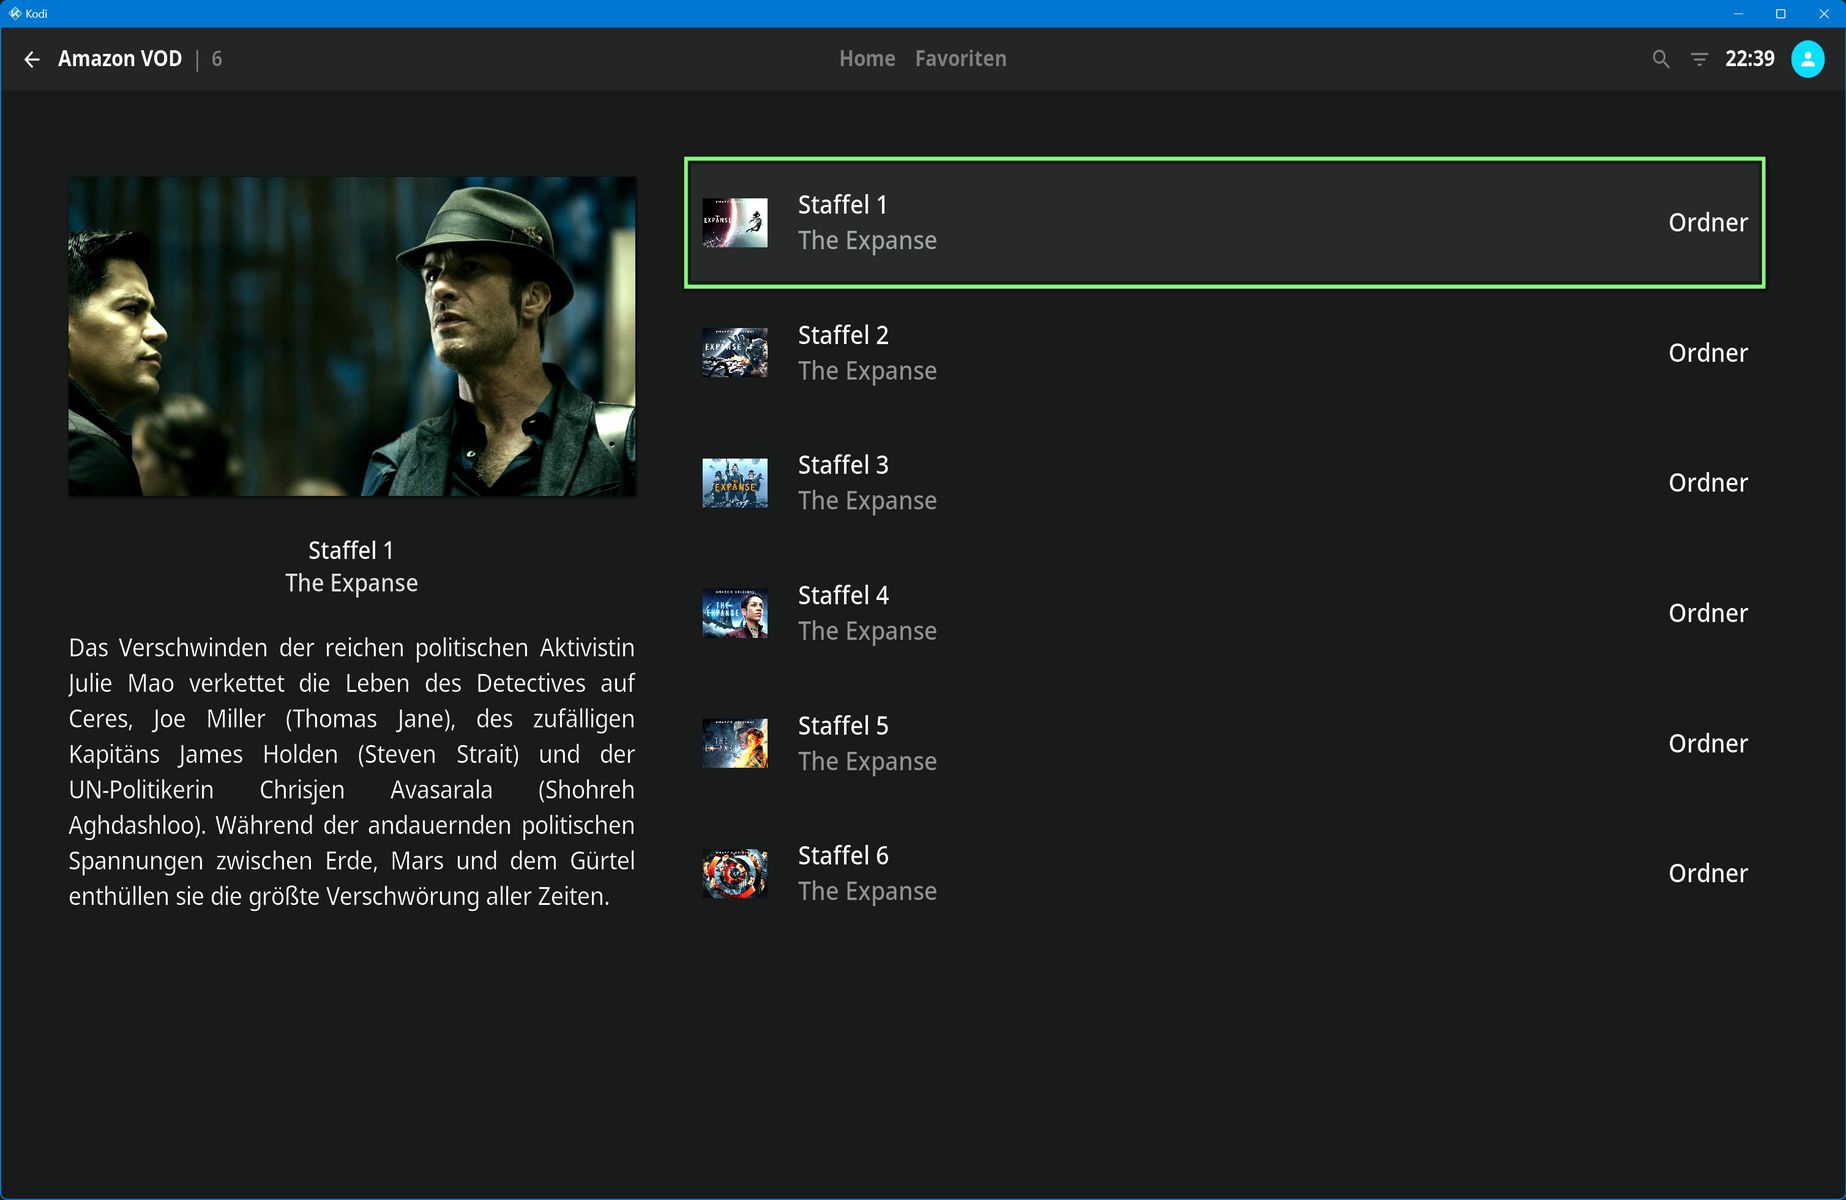Click Ordner label of Staffel 5
The width and height of the screenshot is (1846, 1200).
[x=1708, y=744]
